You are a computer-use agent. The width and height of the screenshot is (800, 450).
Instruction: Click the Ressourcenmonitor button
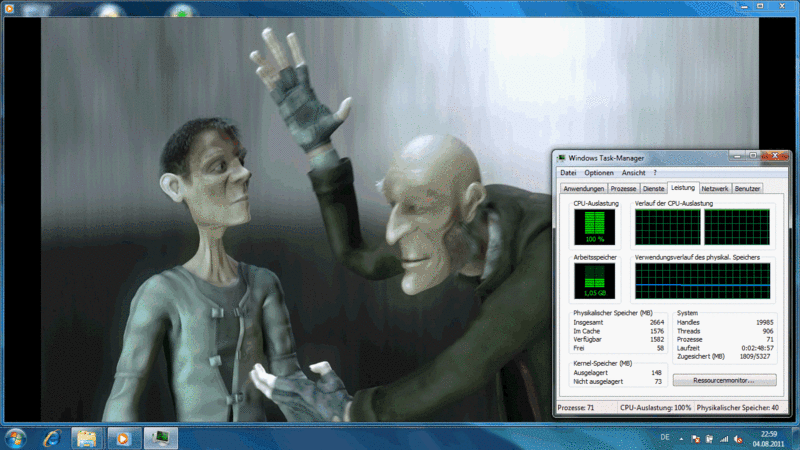(724, 380)
